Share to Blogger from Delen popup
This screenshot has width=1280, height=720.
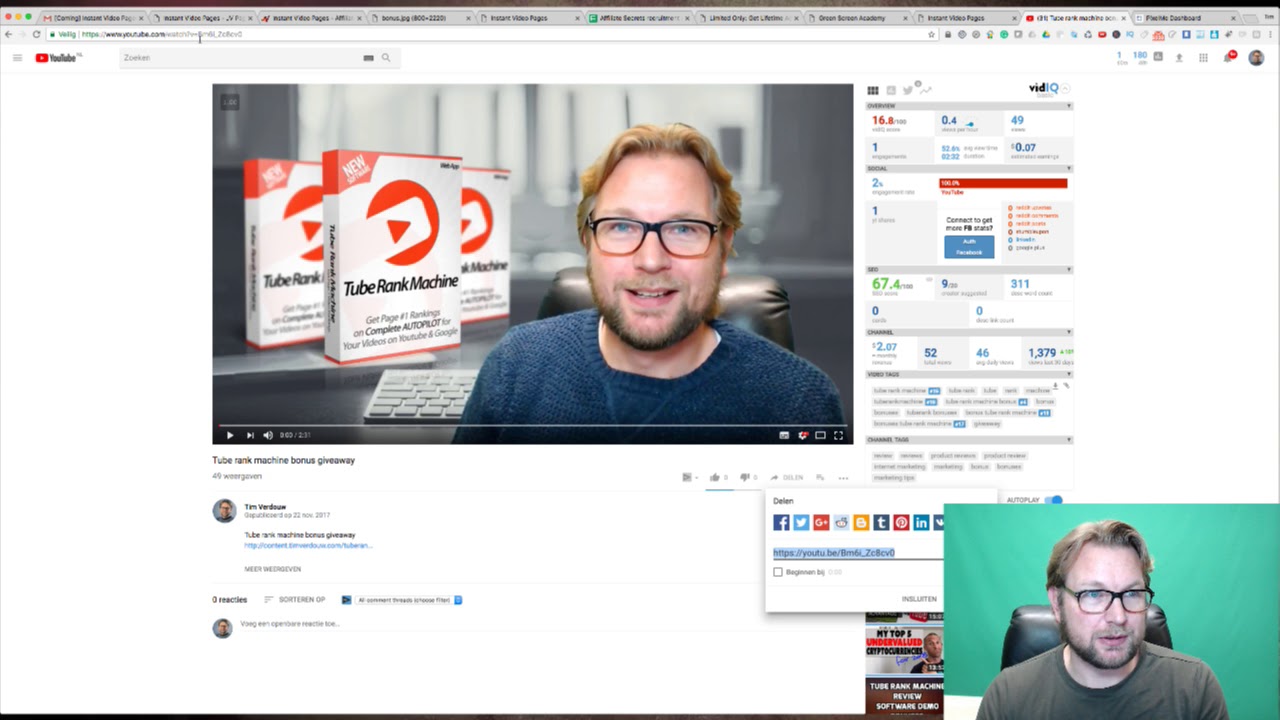861,522
